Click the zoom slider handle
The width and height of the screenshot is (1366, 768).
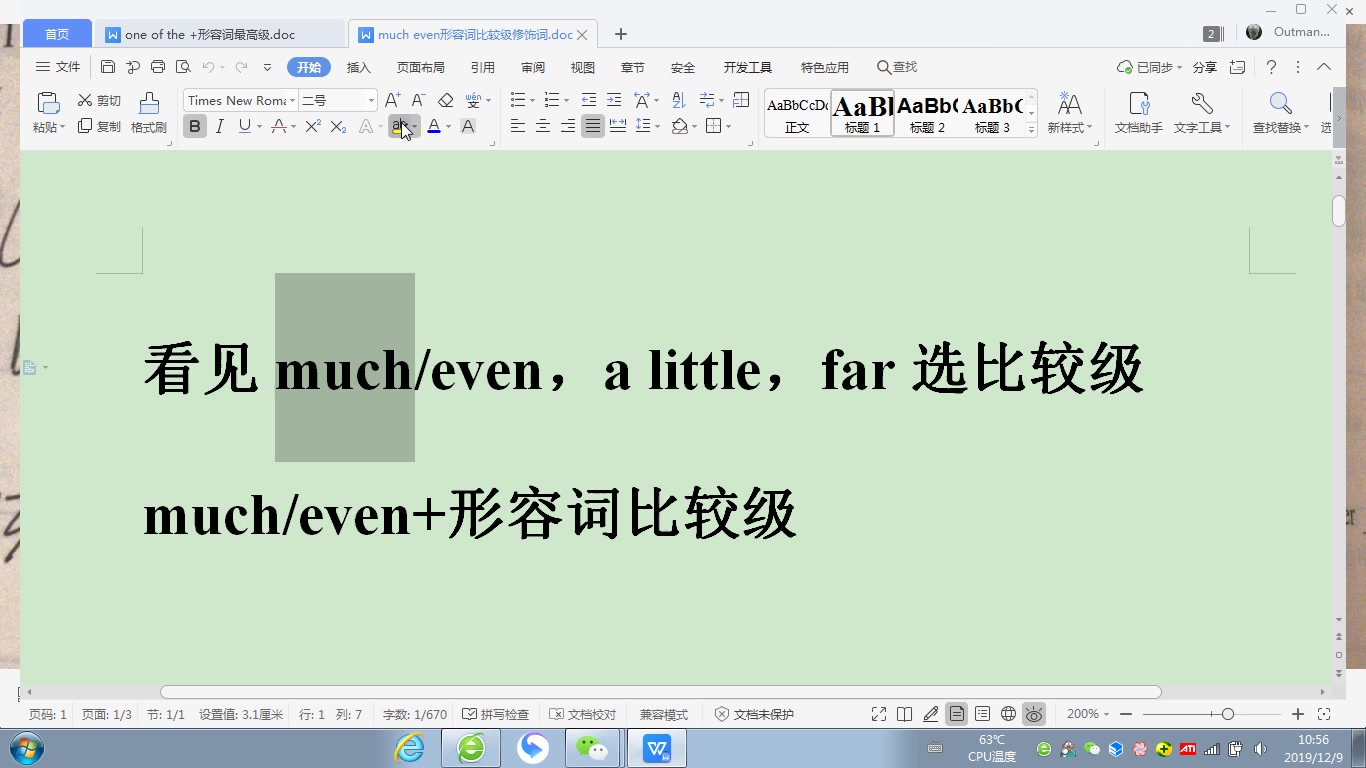pos(1227,714)
